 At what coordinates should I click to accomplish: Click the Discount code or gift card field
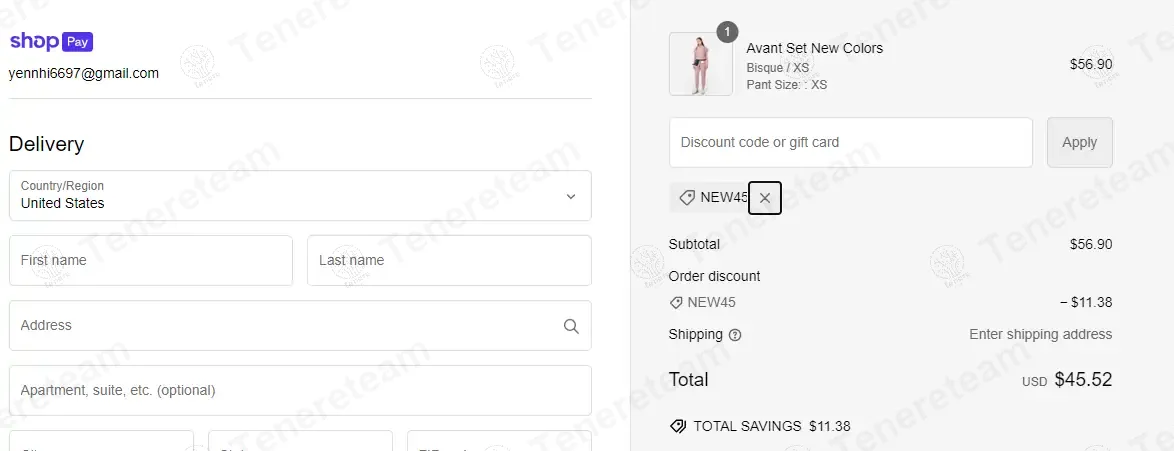[850, 143]
